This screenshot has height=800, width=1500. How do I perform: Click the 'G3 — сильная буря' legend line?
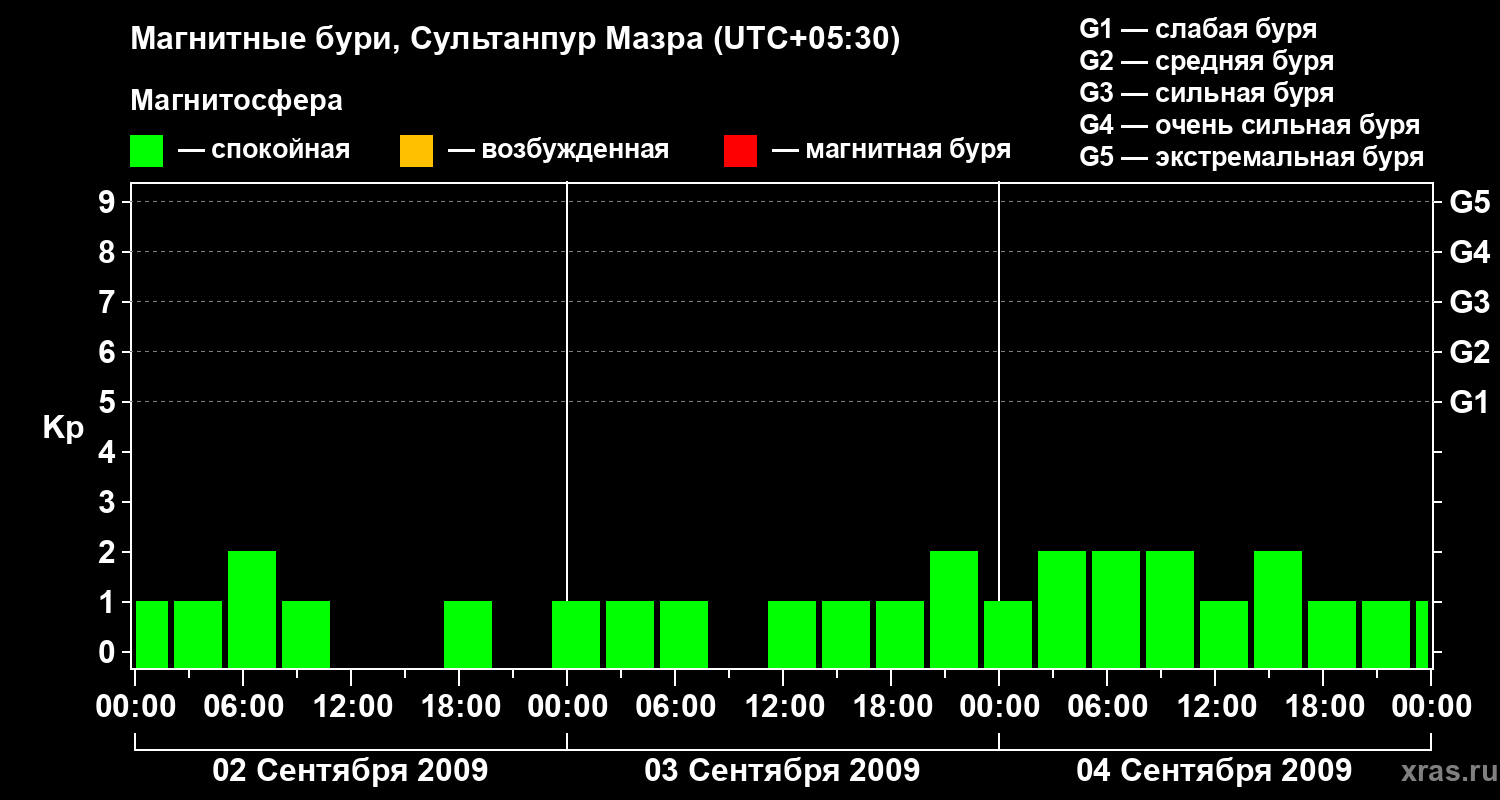point(1207,93)
